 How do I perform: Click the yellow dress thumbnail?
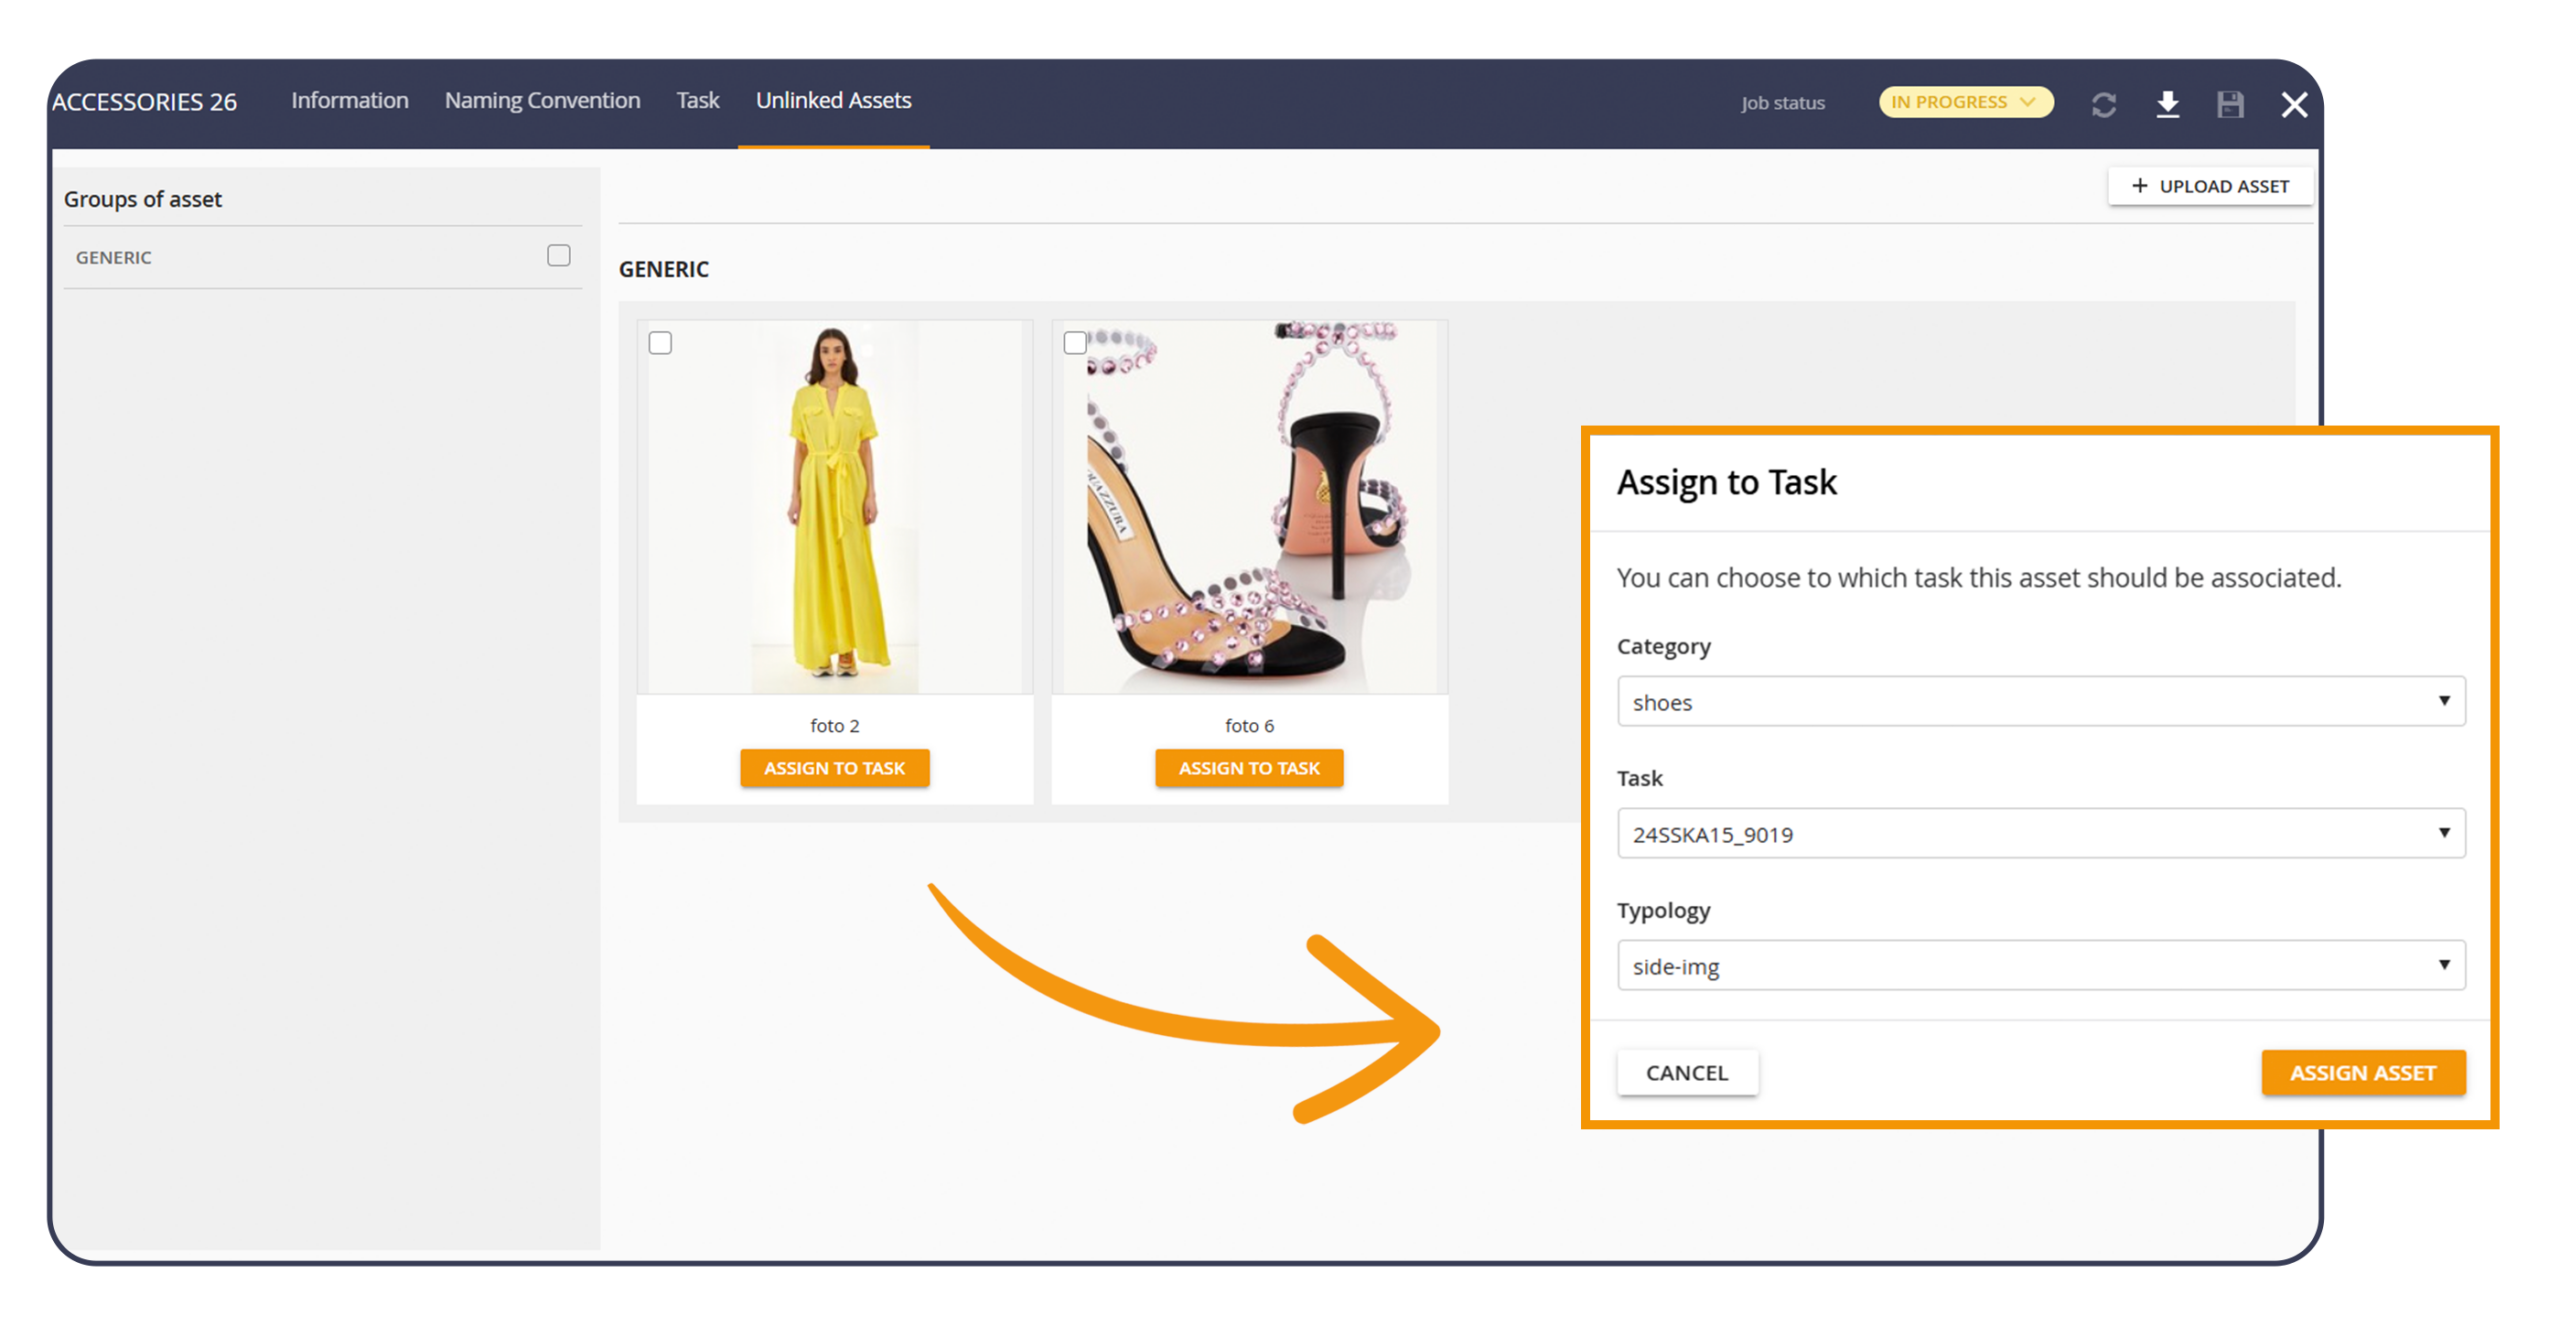click(x=836, y=510)
